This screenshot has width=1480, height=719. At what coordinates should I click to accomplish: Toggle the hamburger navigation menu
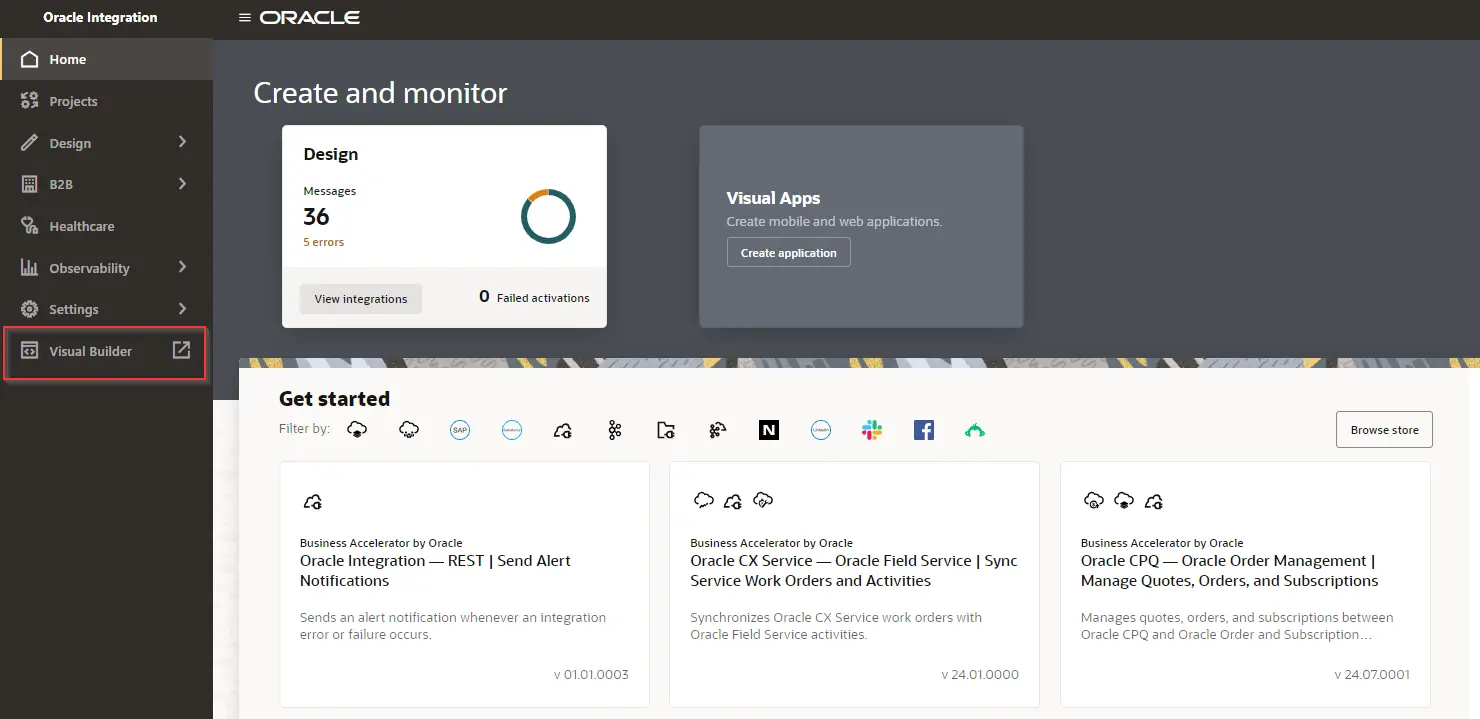pyautogui.click(x=244, y=18)
